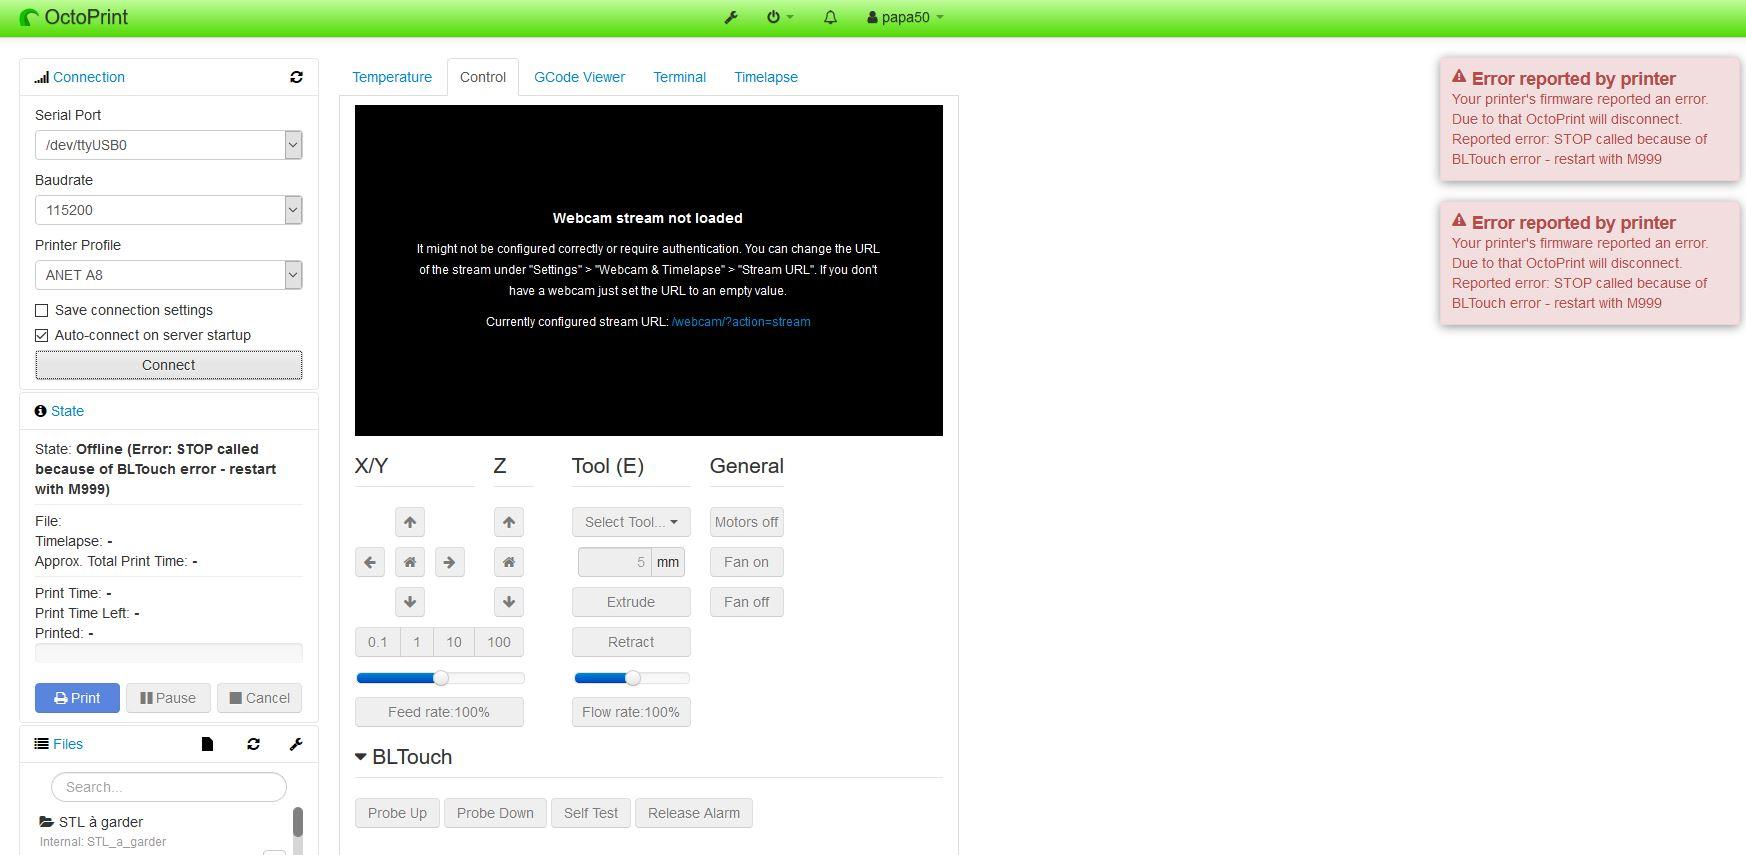This screenshot has width=1746, height=855.
Task: Open the papa50 user menu
Action: [x=905, y=17]
